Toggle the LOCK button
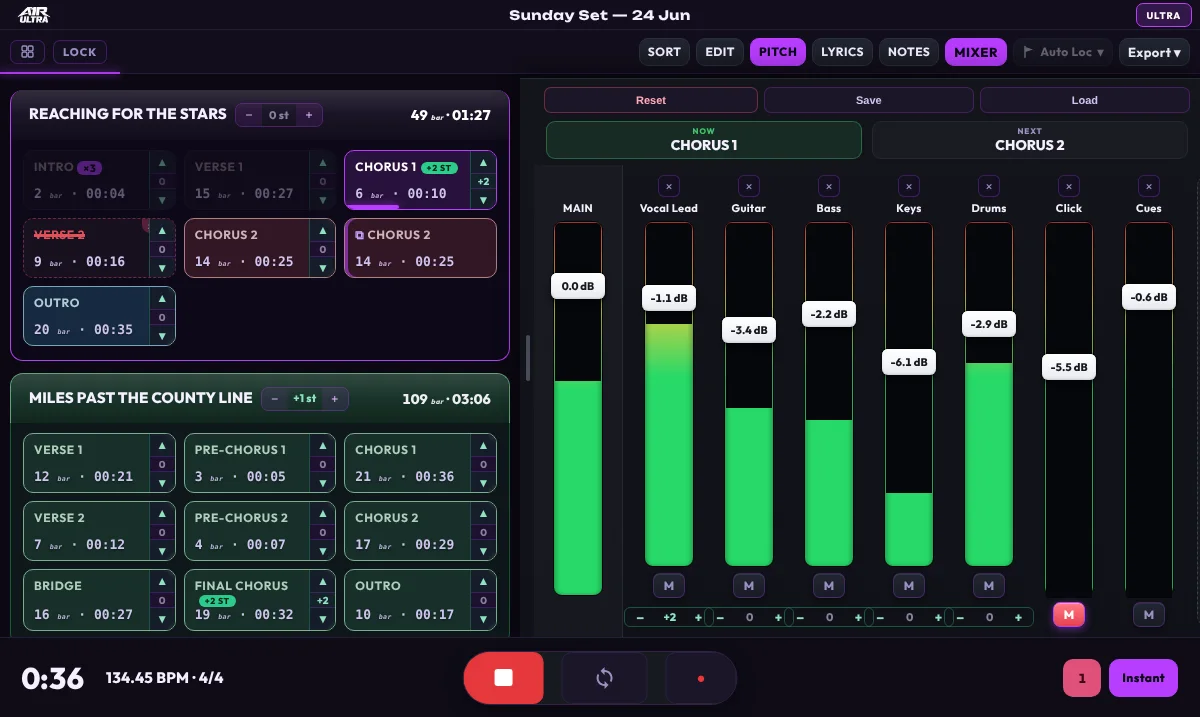Screen dimensions: 1200x717 pyautogui.click(x=80, y=52)
